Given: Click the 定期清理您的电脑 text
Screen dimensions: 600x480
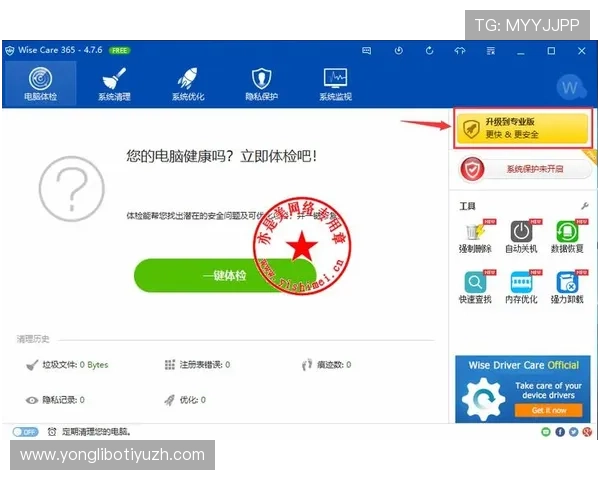Looking at the screenshot, I should 97,432.
